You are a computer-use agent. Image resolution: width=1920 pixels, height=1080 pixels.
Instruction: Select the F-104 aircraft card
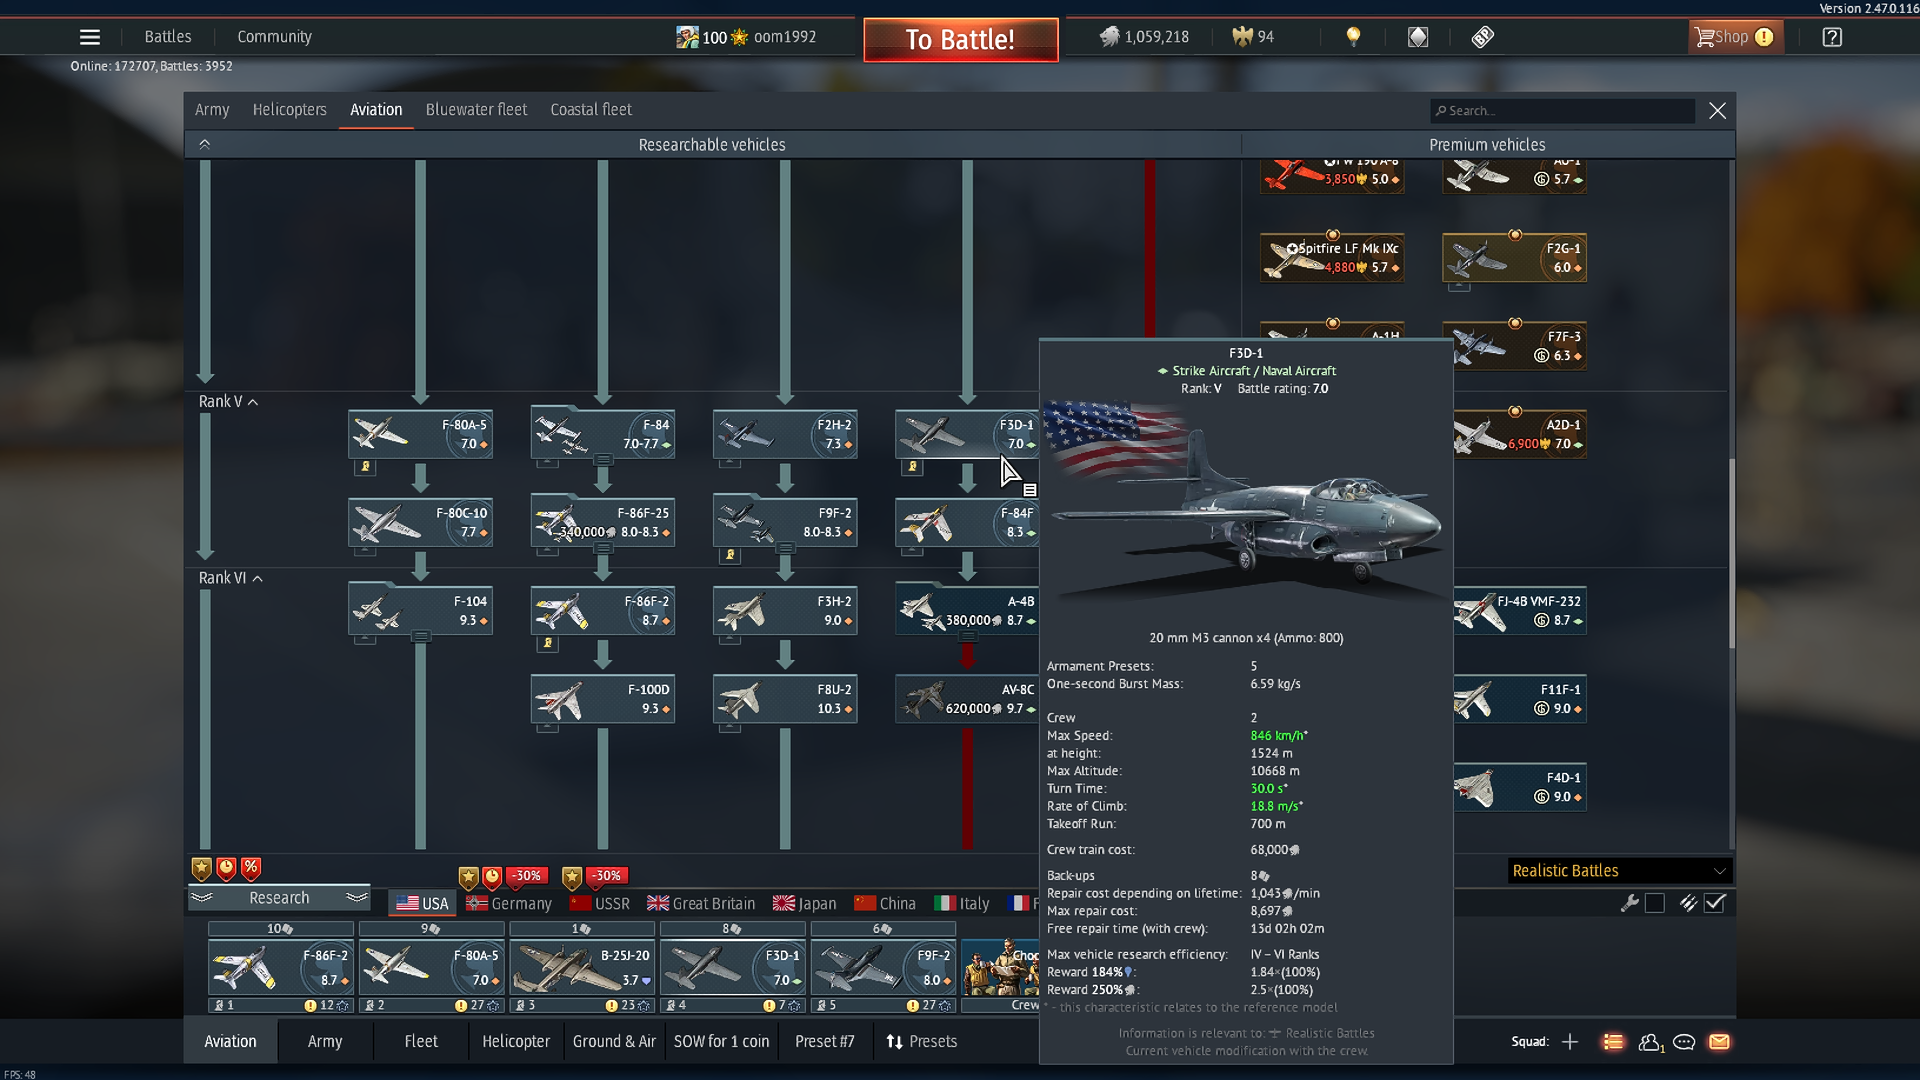(420, 610)
